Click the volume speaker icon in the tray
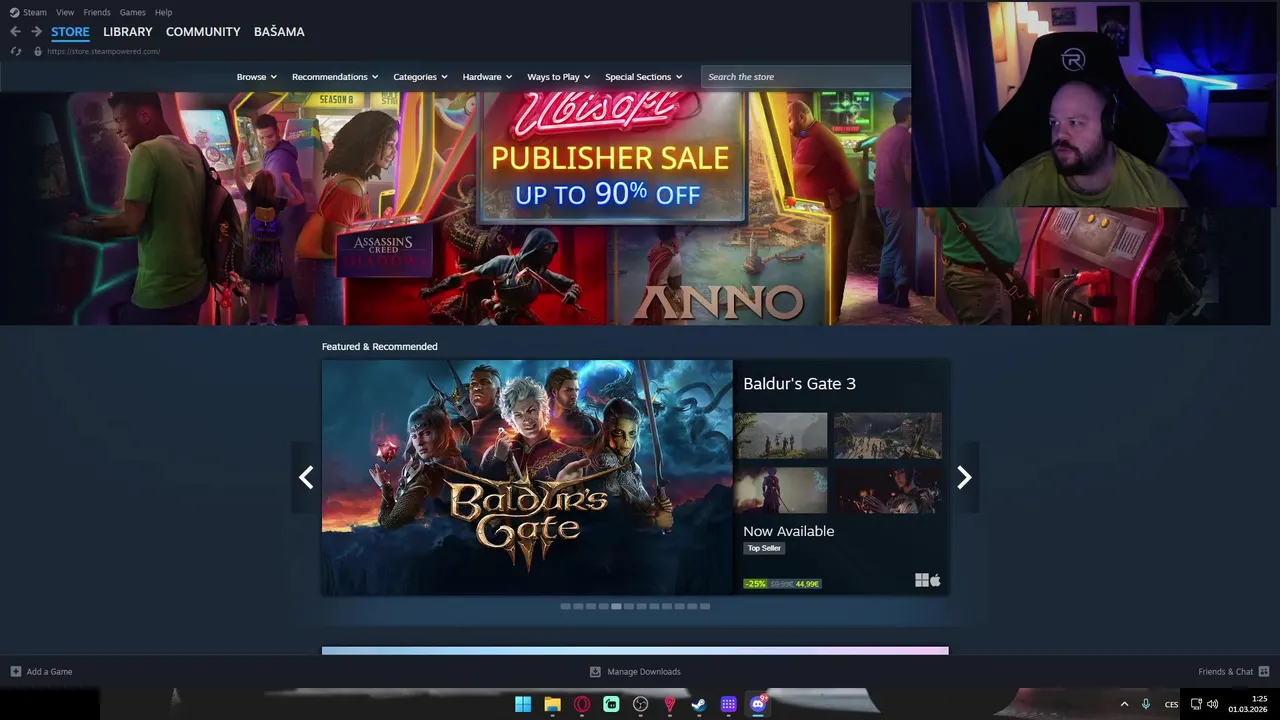This screenshot has width=1280, height=720. (1212, 704)
